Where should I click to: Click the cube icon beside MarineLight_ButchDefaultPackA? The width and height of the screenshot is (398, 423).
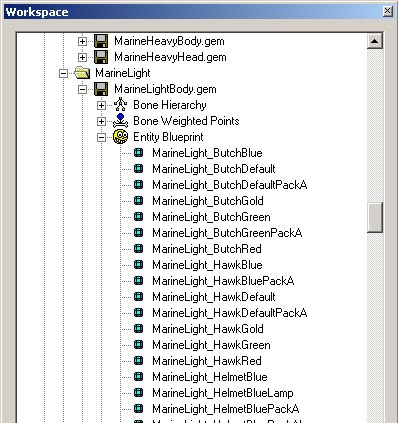pyautogui.click(x=139, y=185)
